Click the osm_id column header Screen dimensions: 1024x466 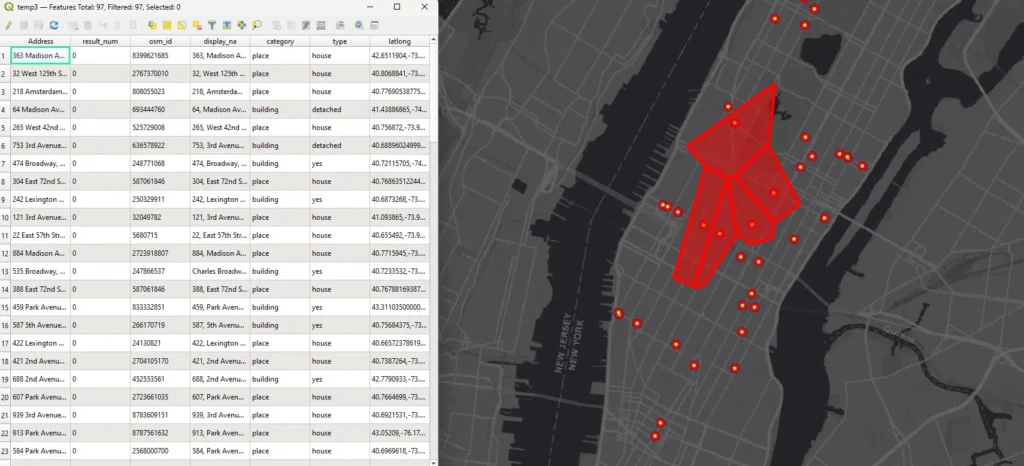160,41
